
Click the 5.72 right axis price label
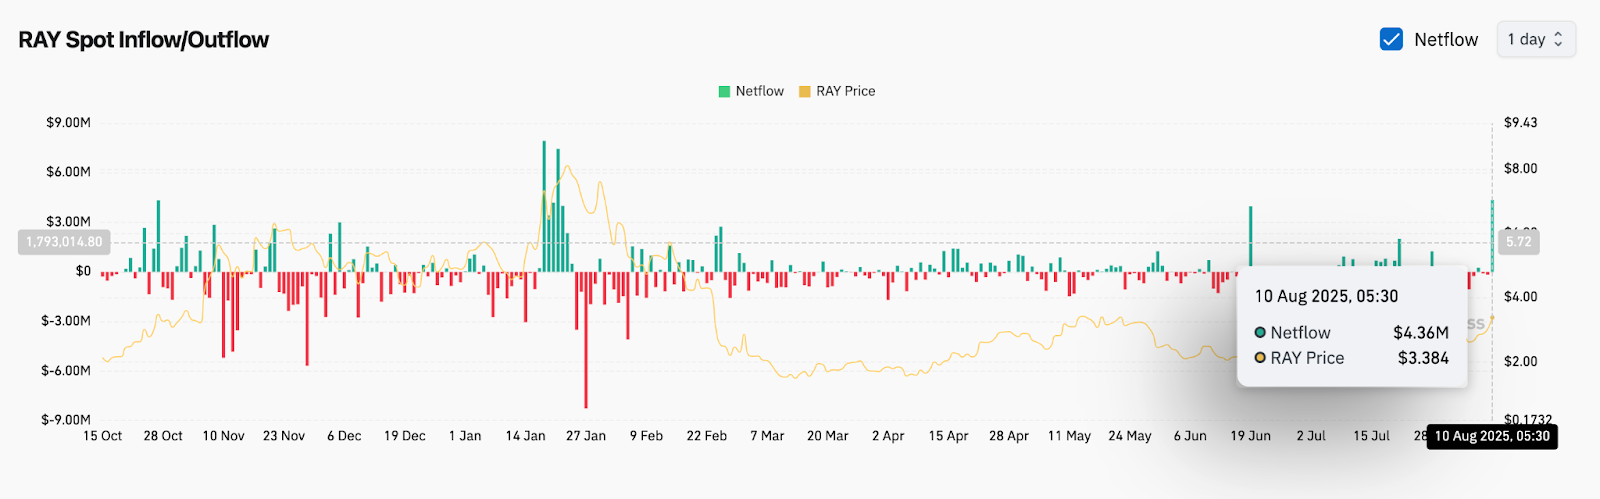[1519, 242]
